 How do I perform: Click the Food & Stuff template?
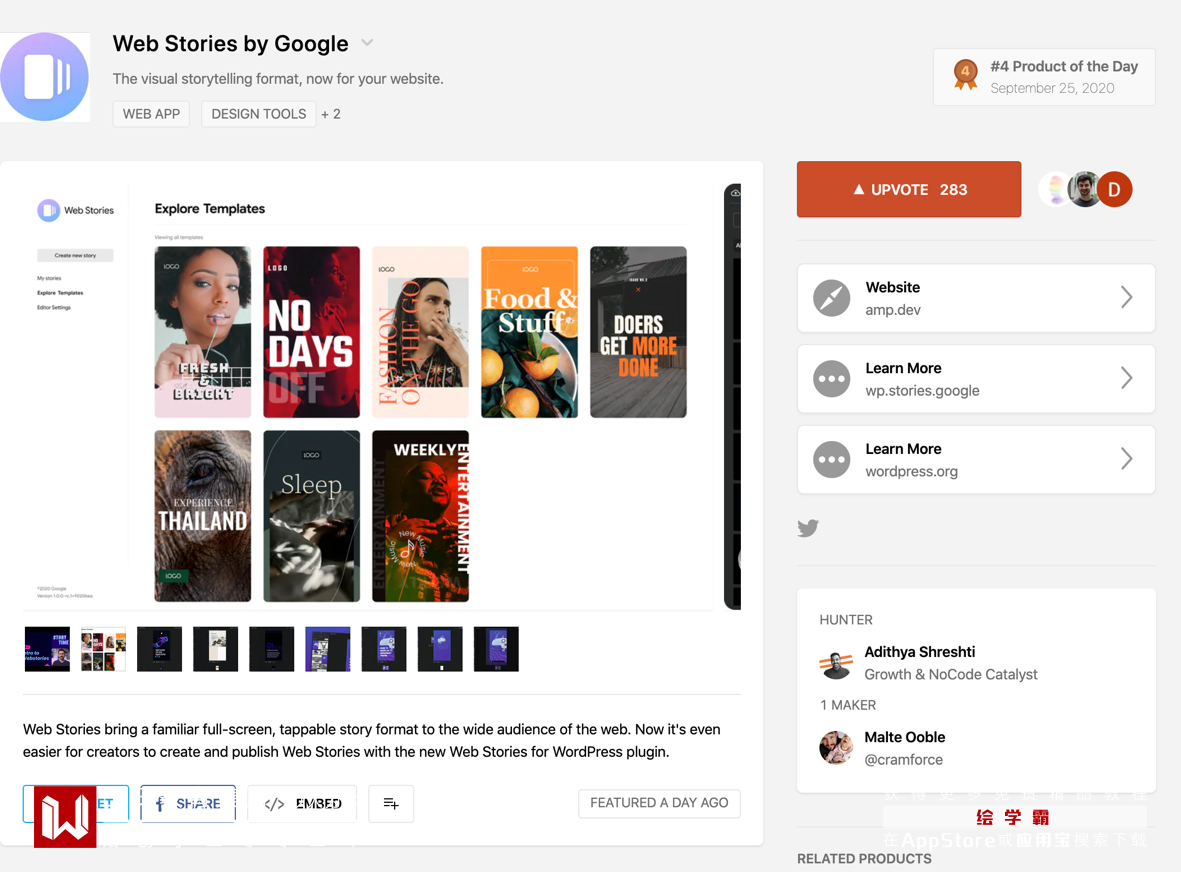pos(529,332)
